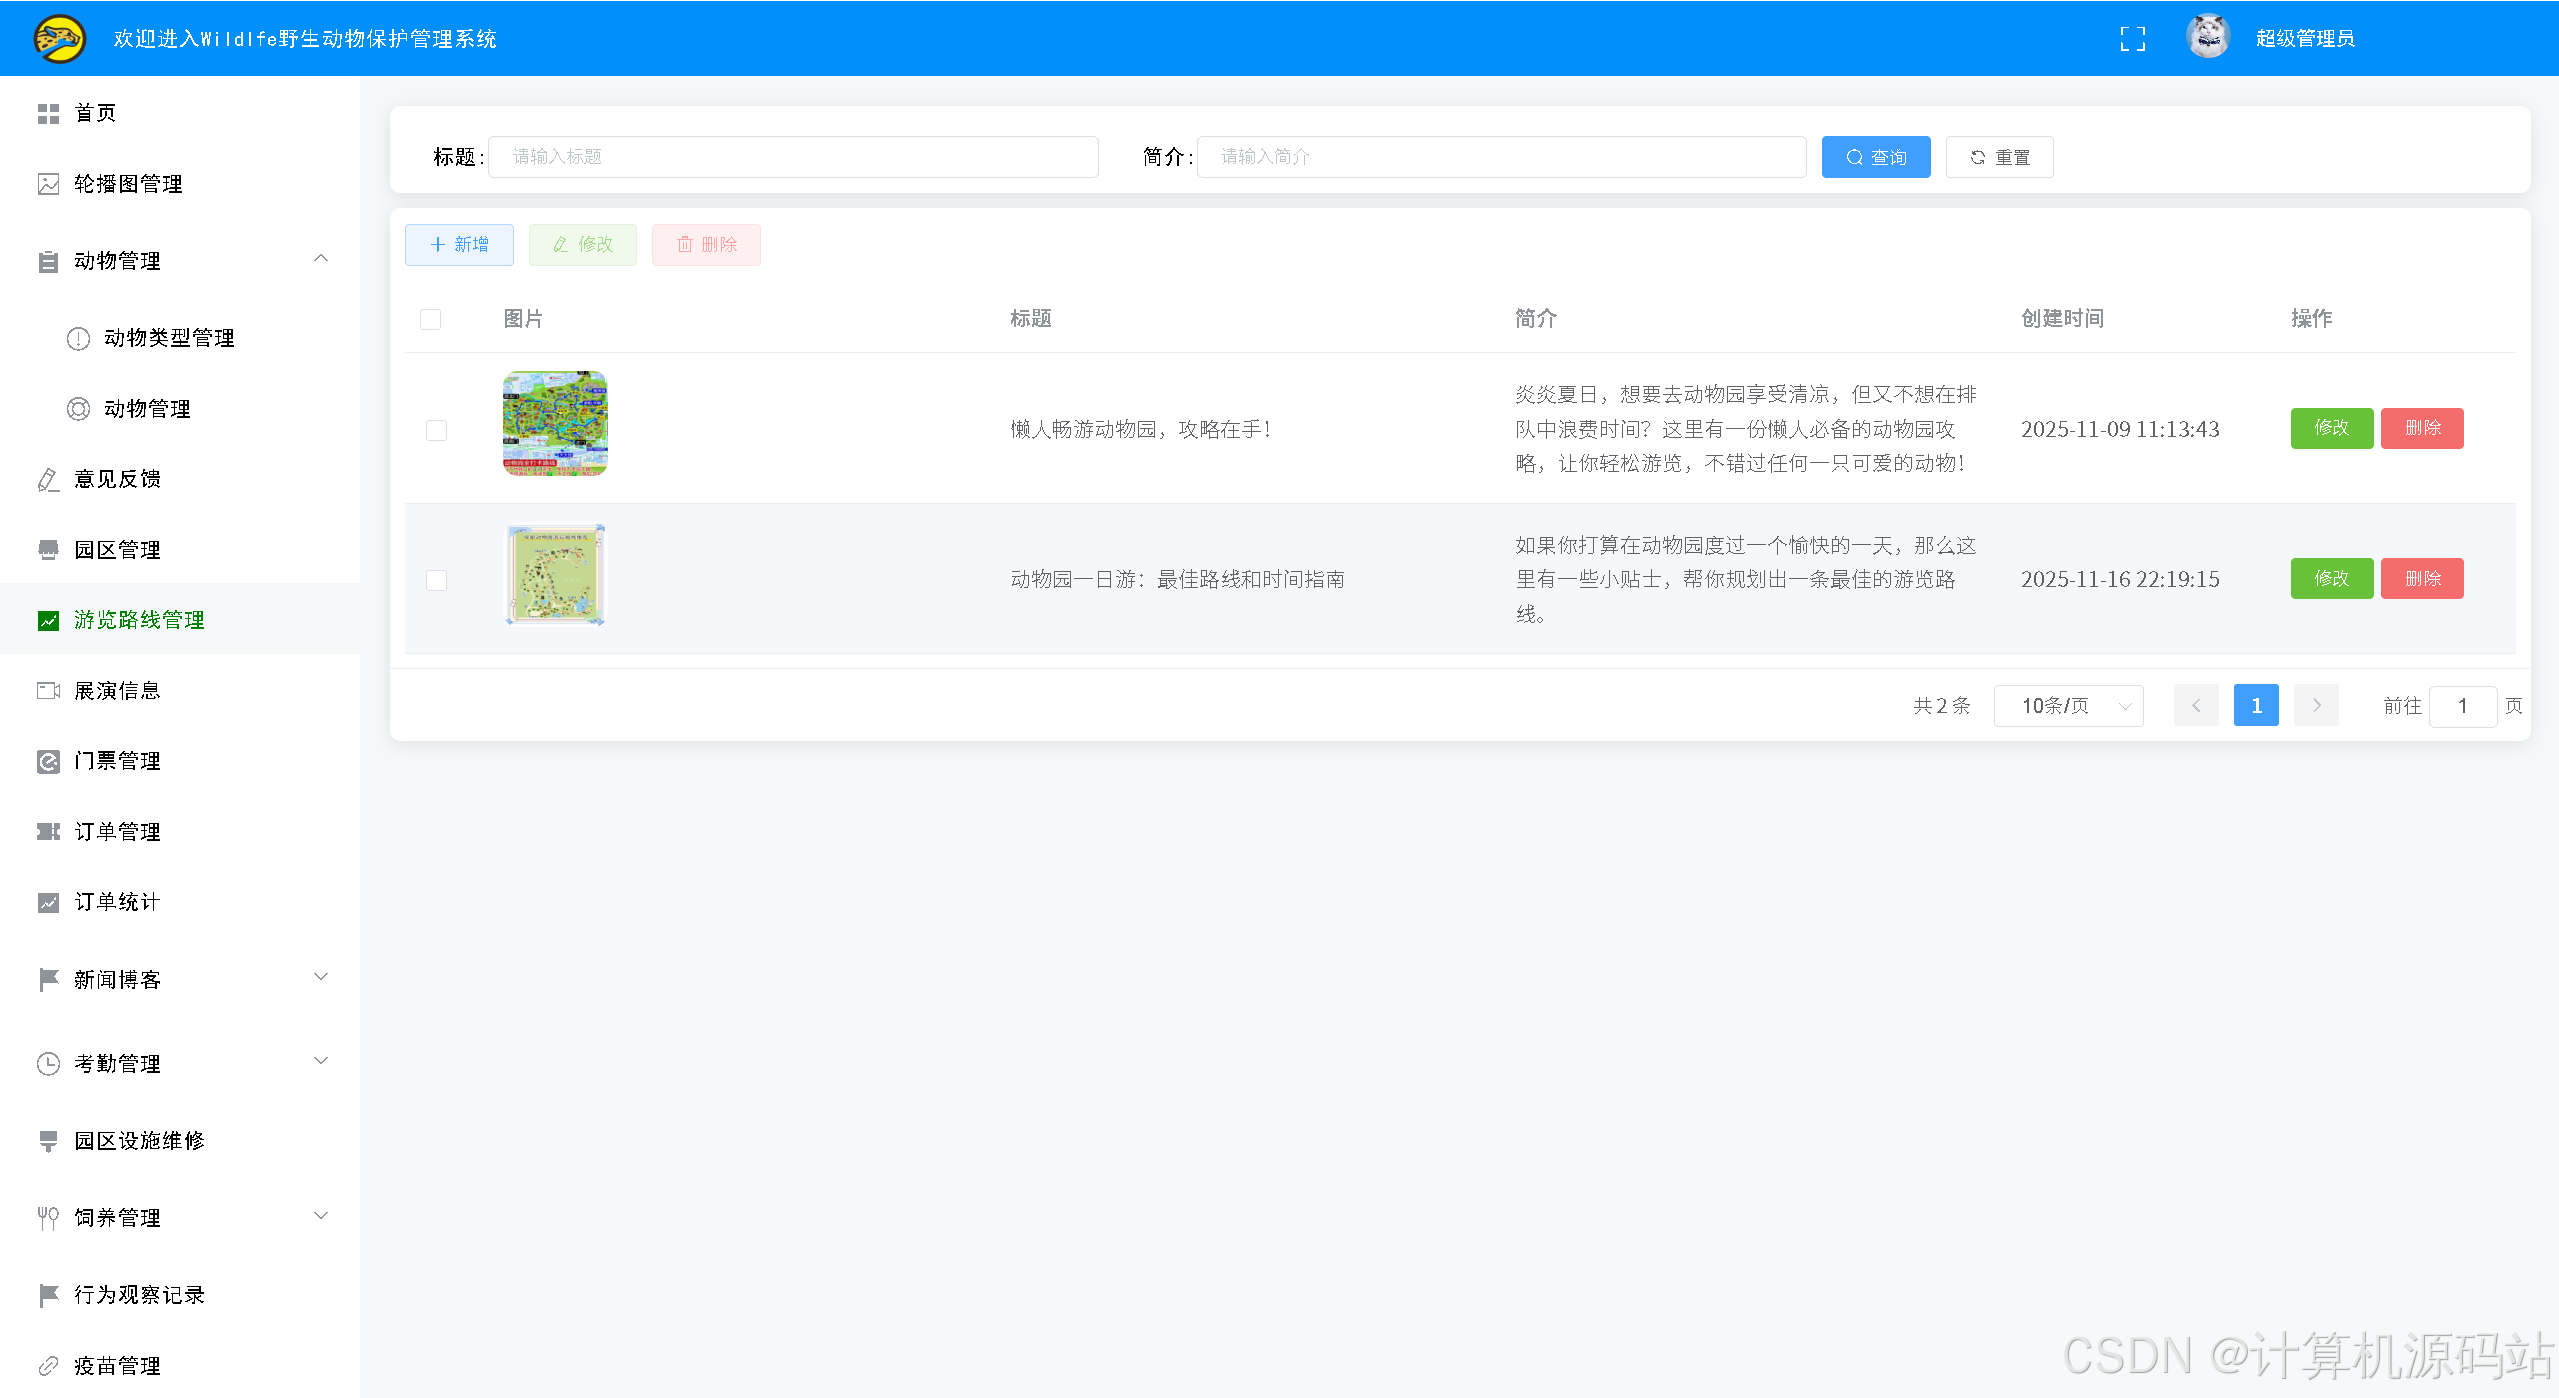Click the 门票管理 icon
2559x1398 pixels.
pos(48,762)
